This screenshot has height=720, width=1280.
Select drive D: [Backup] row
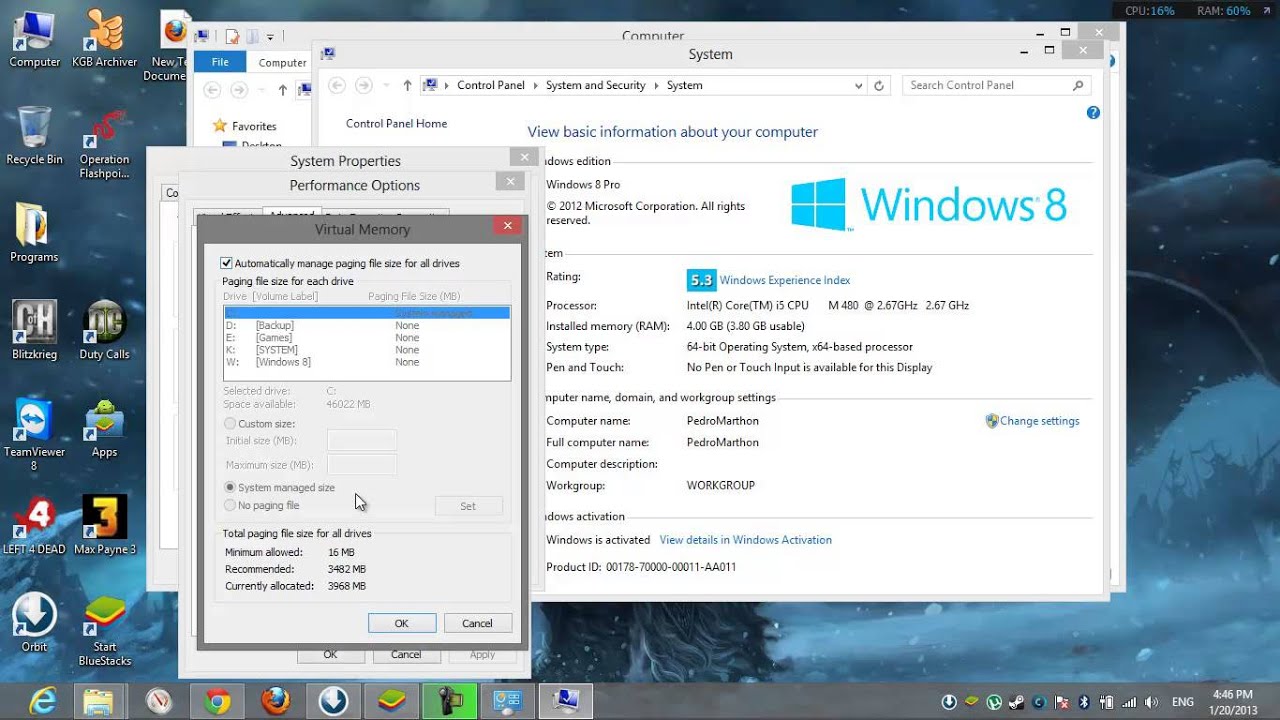coord(366,326)
